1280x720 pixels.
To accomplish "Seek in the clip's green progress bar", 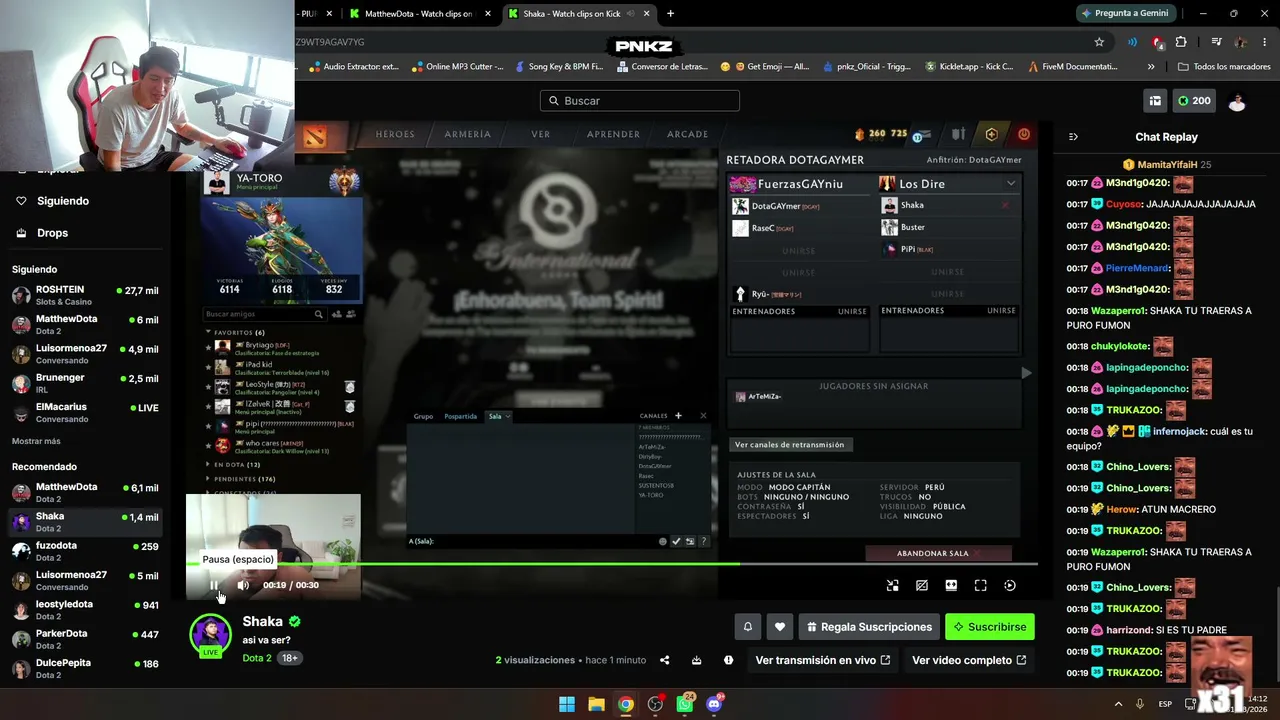I will pyautogui.click(x=612, y=564).
